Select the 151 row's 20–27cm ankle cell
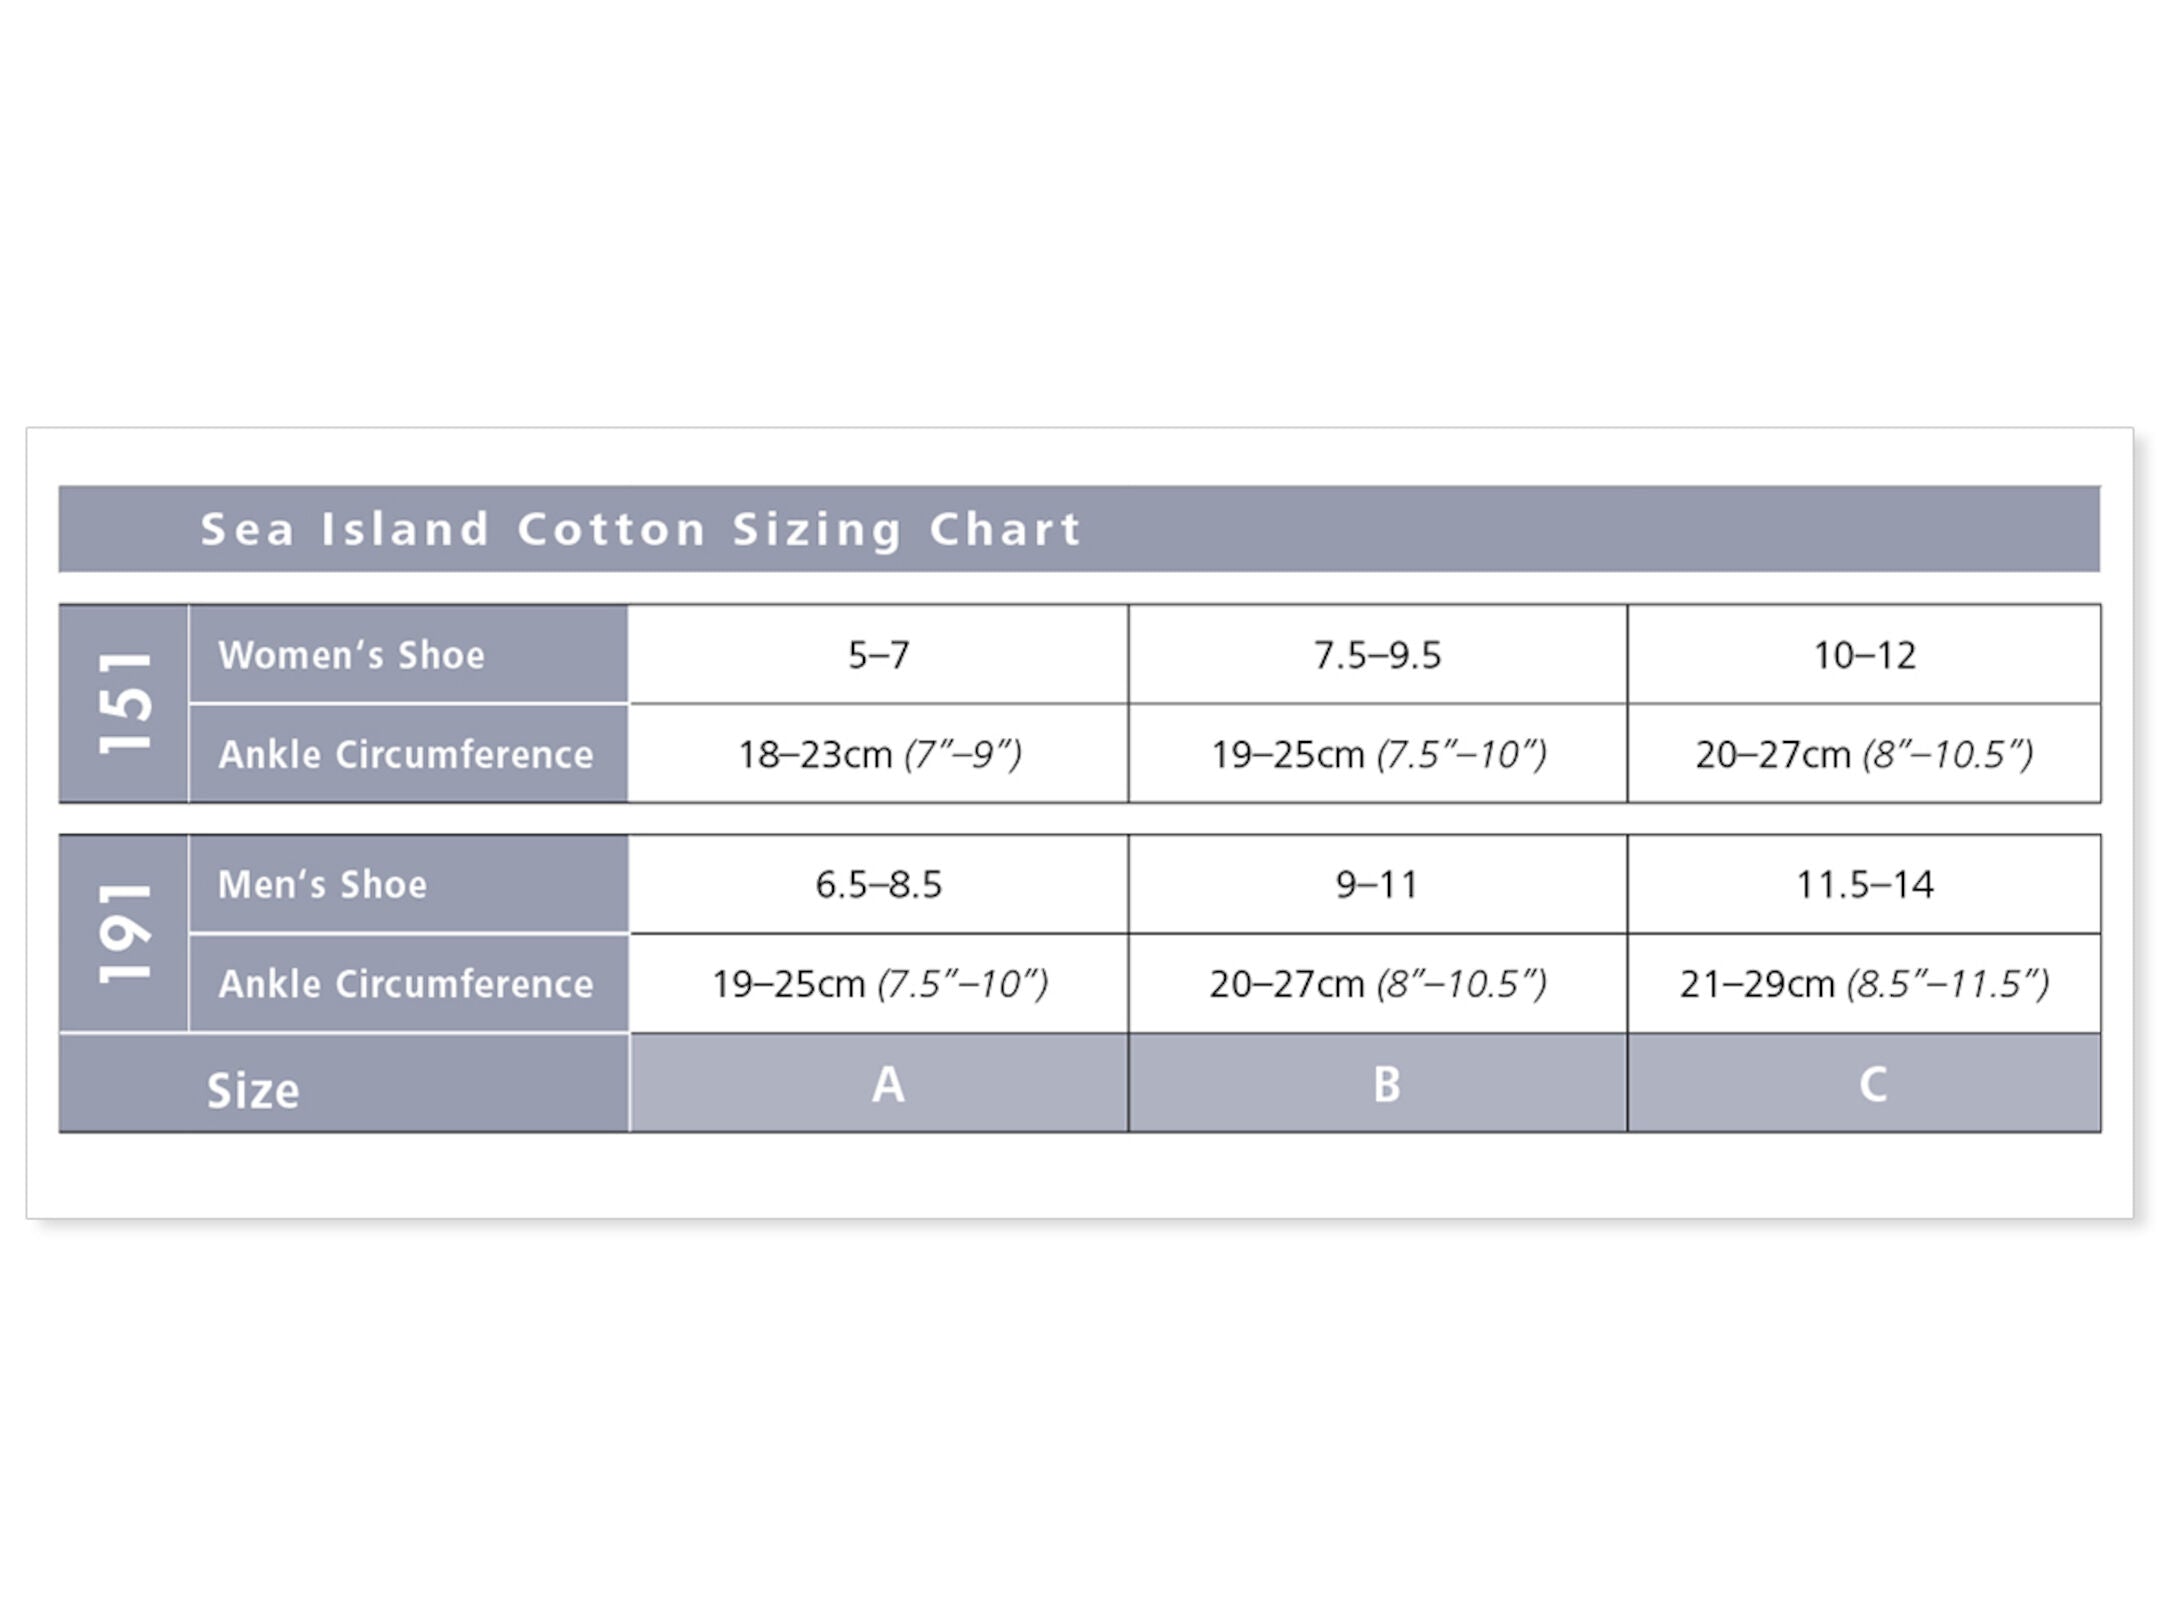This screenshot has width=2160, height=1619. tap(1864, 754)
